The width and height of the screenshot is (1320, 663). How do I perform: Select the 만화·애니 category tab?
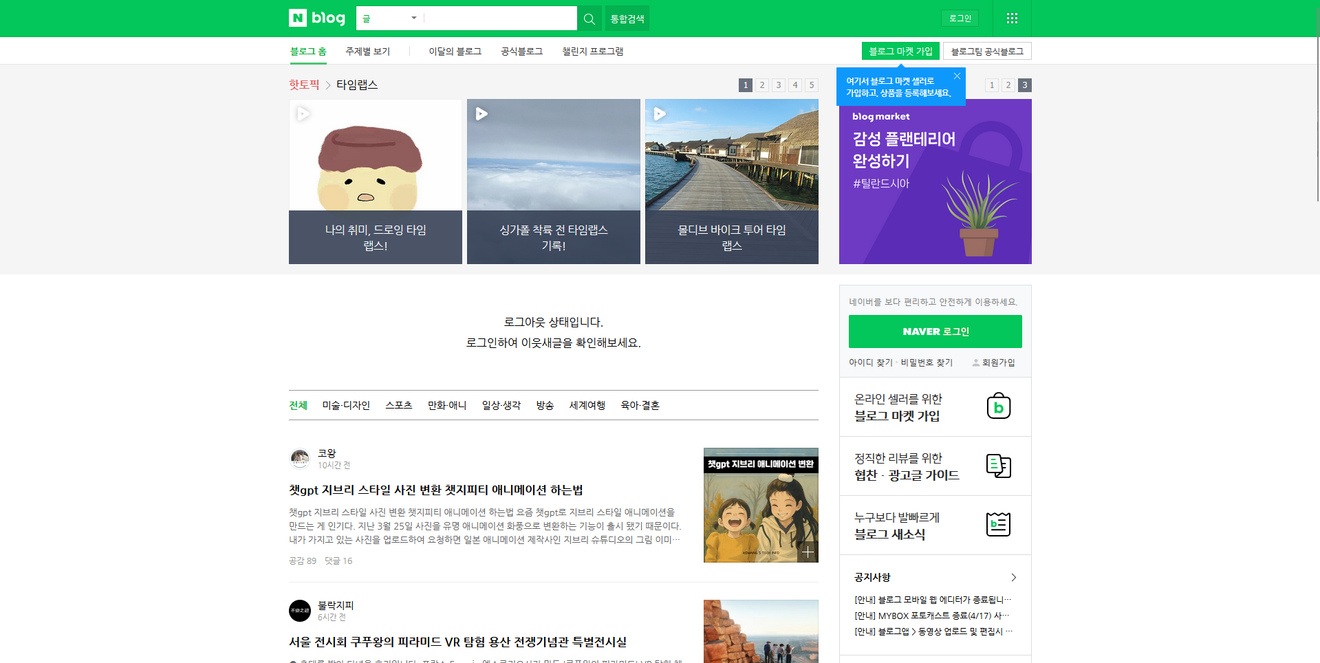[447, 405]
